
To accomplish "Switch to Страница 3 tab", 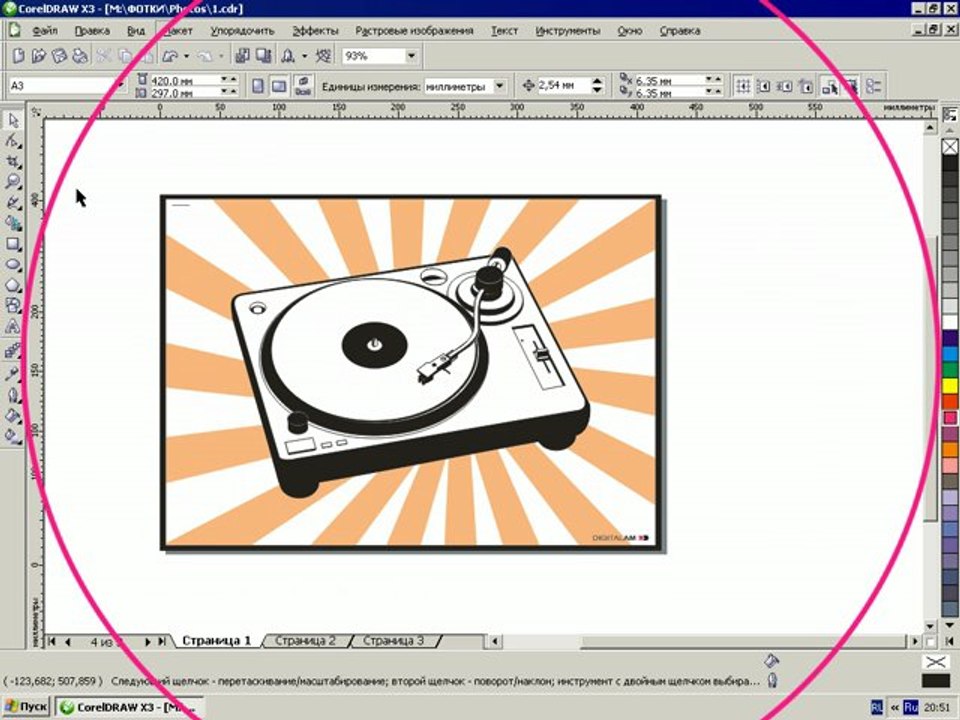I will point(393,640).
